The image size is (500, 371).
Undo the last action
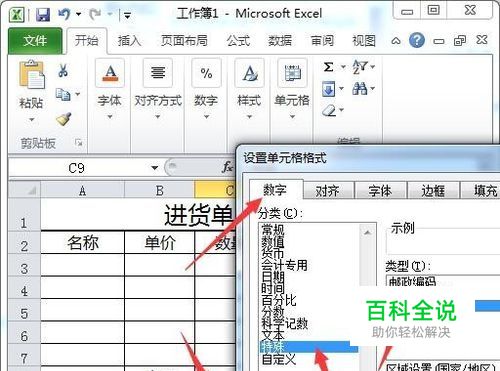[x=64, y=14]
